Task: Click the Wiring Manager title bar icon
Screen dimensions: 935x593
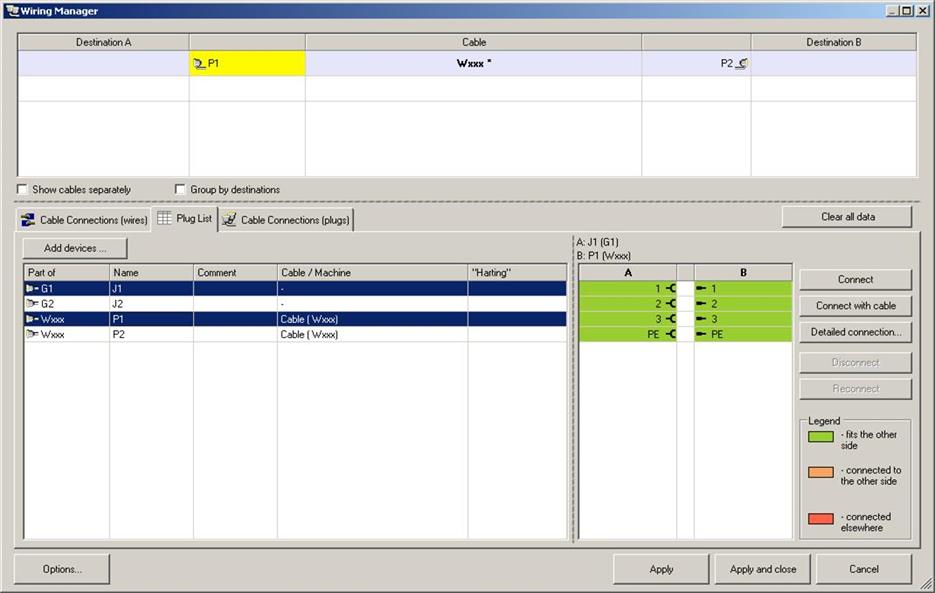Action: 12,10
